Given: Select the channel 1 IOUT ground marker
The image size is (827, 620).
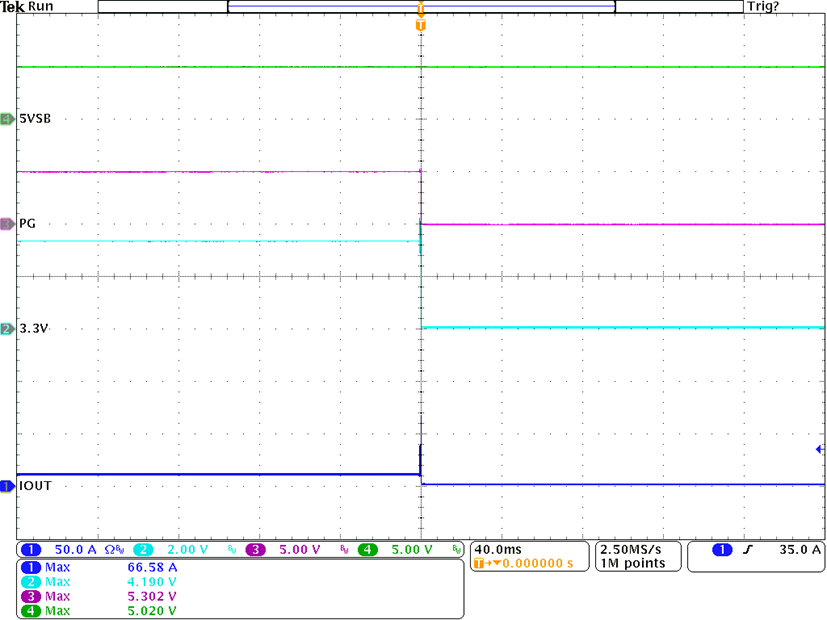Looking at the screenshot, I should 8,486.
